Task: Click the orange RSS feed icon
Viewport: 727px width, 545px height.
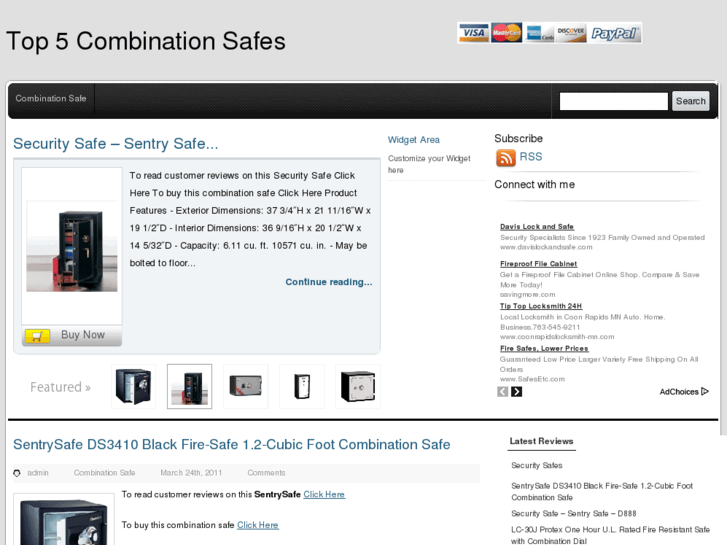Action: (x=505, y=158)
